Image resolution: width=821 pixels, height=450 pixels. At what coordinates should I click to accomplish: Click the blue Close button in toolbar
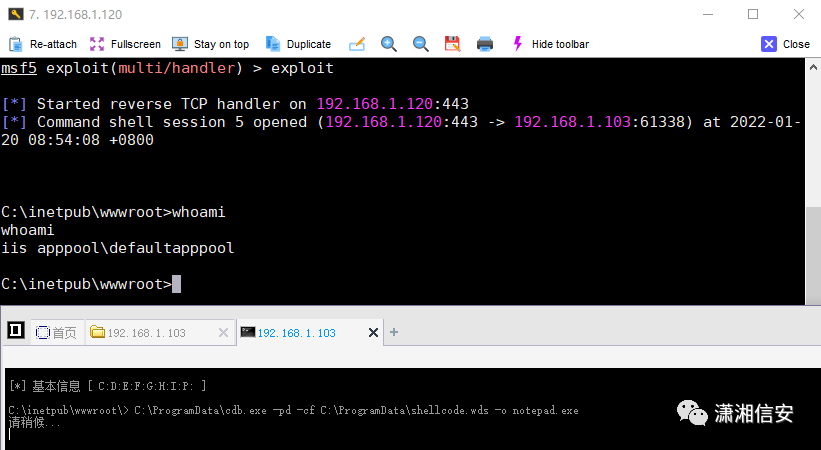pos(785,44)
